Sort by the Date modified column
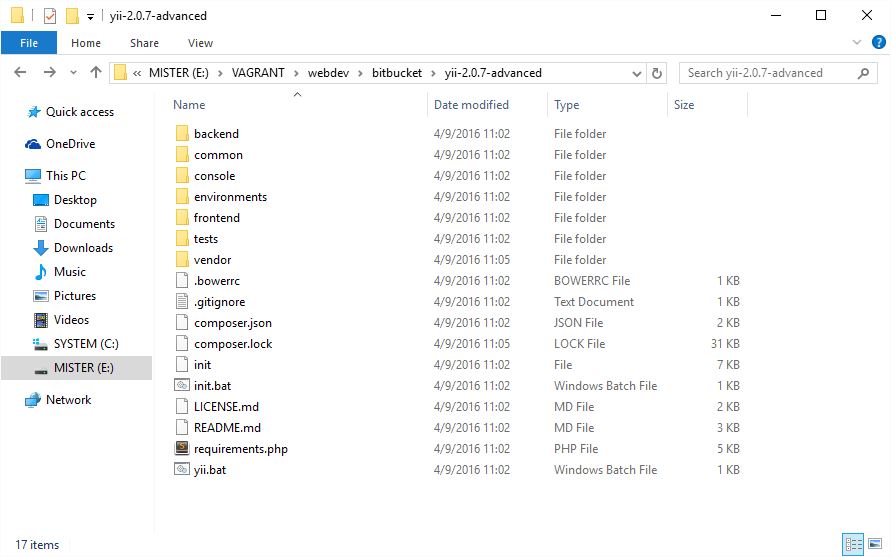Image resolution: width=891 pixels, height=557 pixels. click(x=471, y=105)
